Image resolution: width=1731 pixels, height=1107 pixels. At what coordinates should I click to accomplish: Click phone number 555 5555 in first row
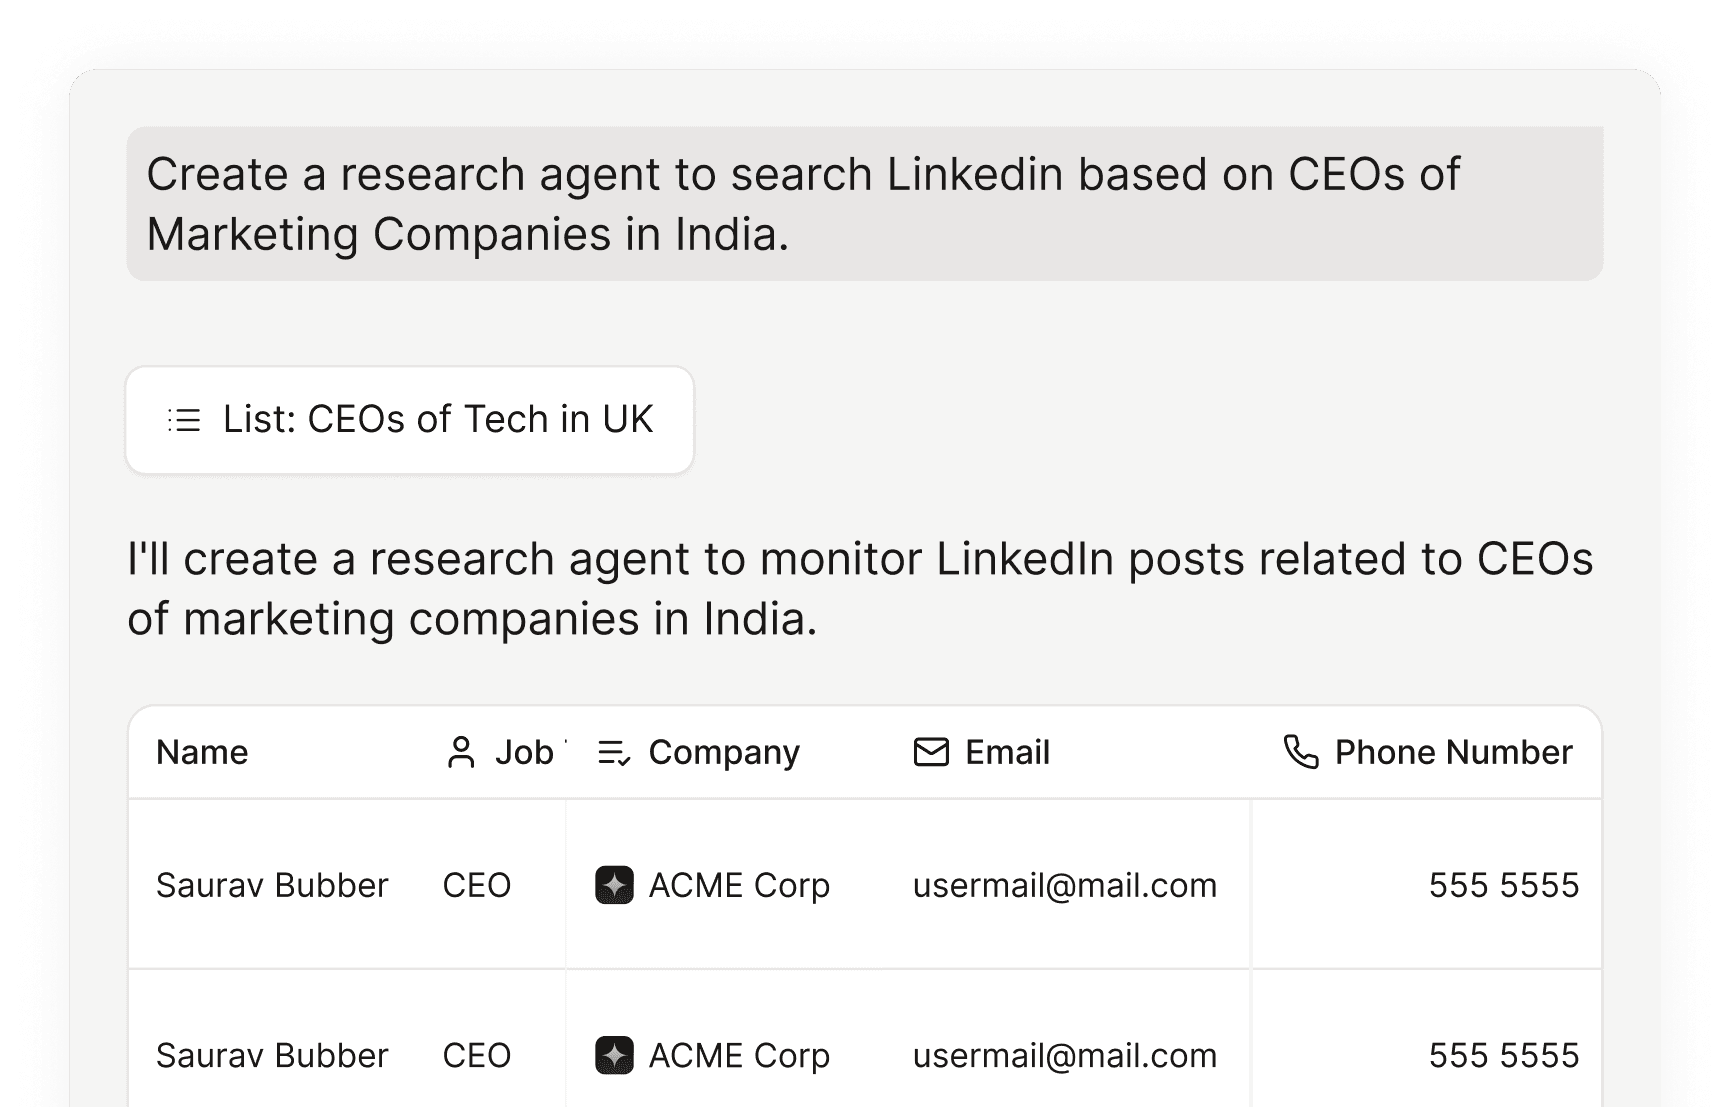(1503, 885)
